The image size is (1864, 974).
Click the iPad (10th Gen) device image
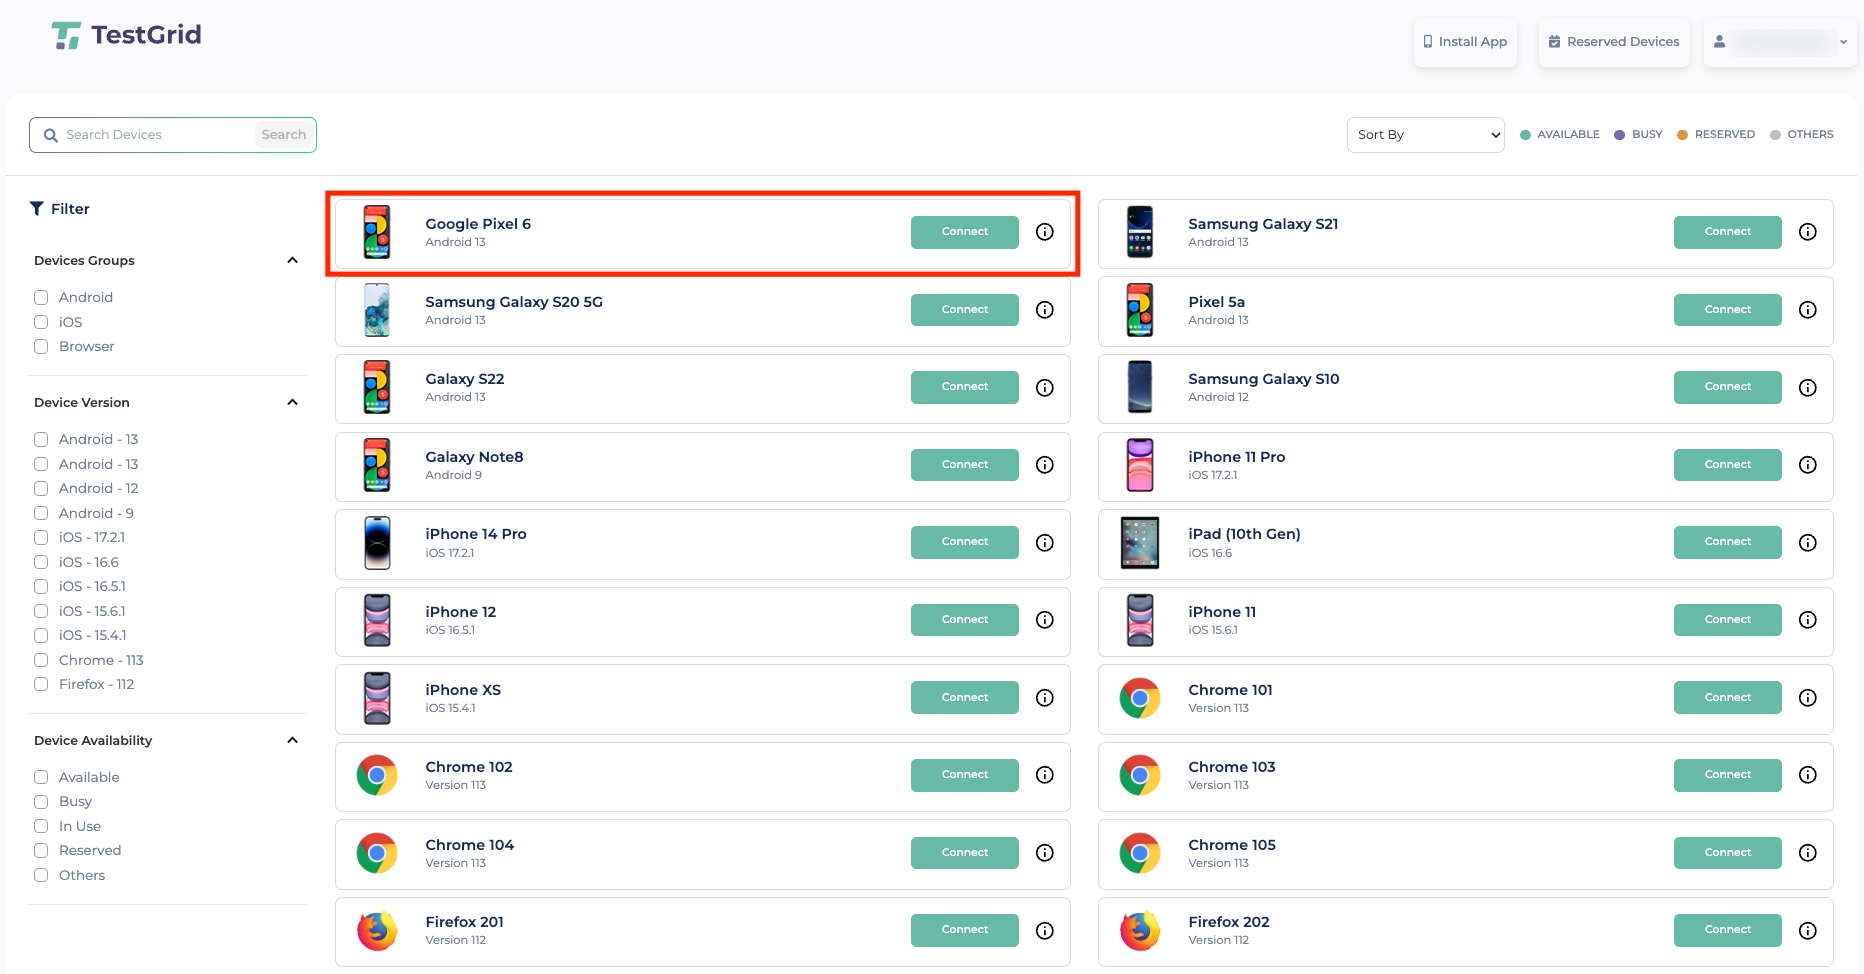click(x=1140, y=543)
